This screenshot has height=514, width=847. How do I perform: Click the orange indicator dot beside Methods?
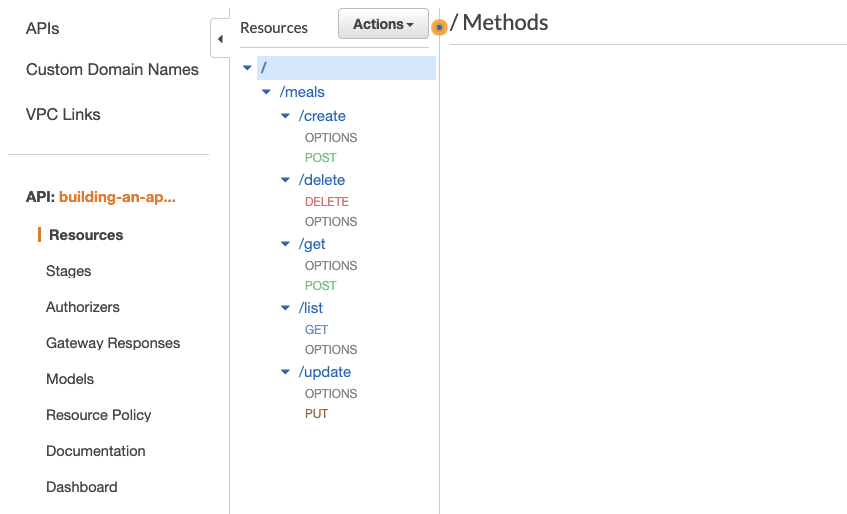(439, 28)
